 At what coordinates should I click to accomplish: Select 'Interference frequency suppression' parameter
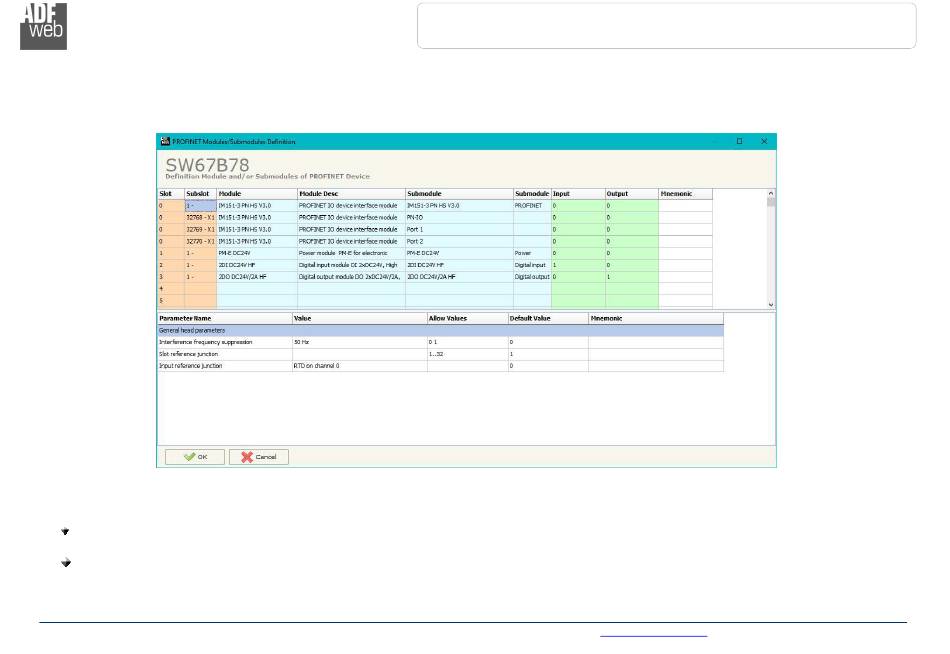pyautogui.click(x=225, y=342)
